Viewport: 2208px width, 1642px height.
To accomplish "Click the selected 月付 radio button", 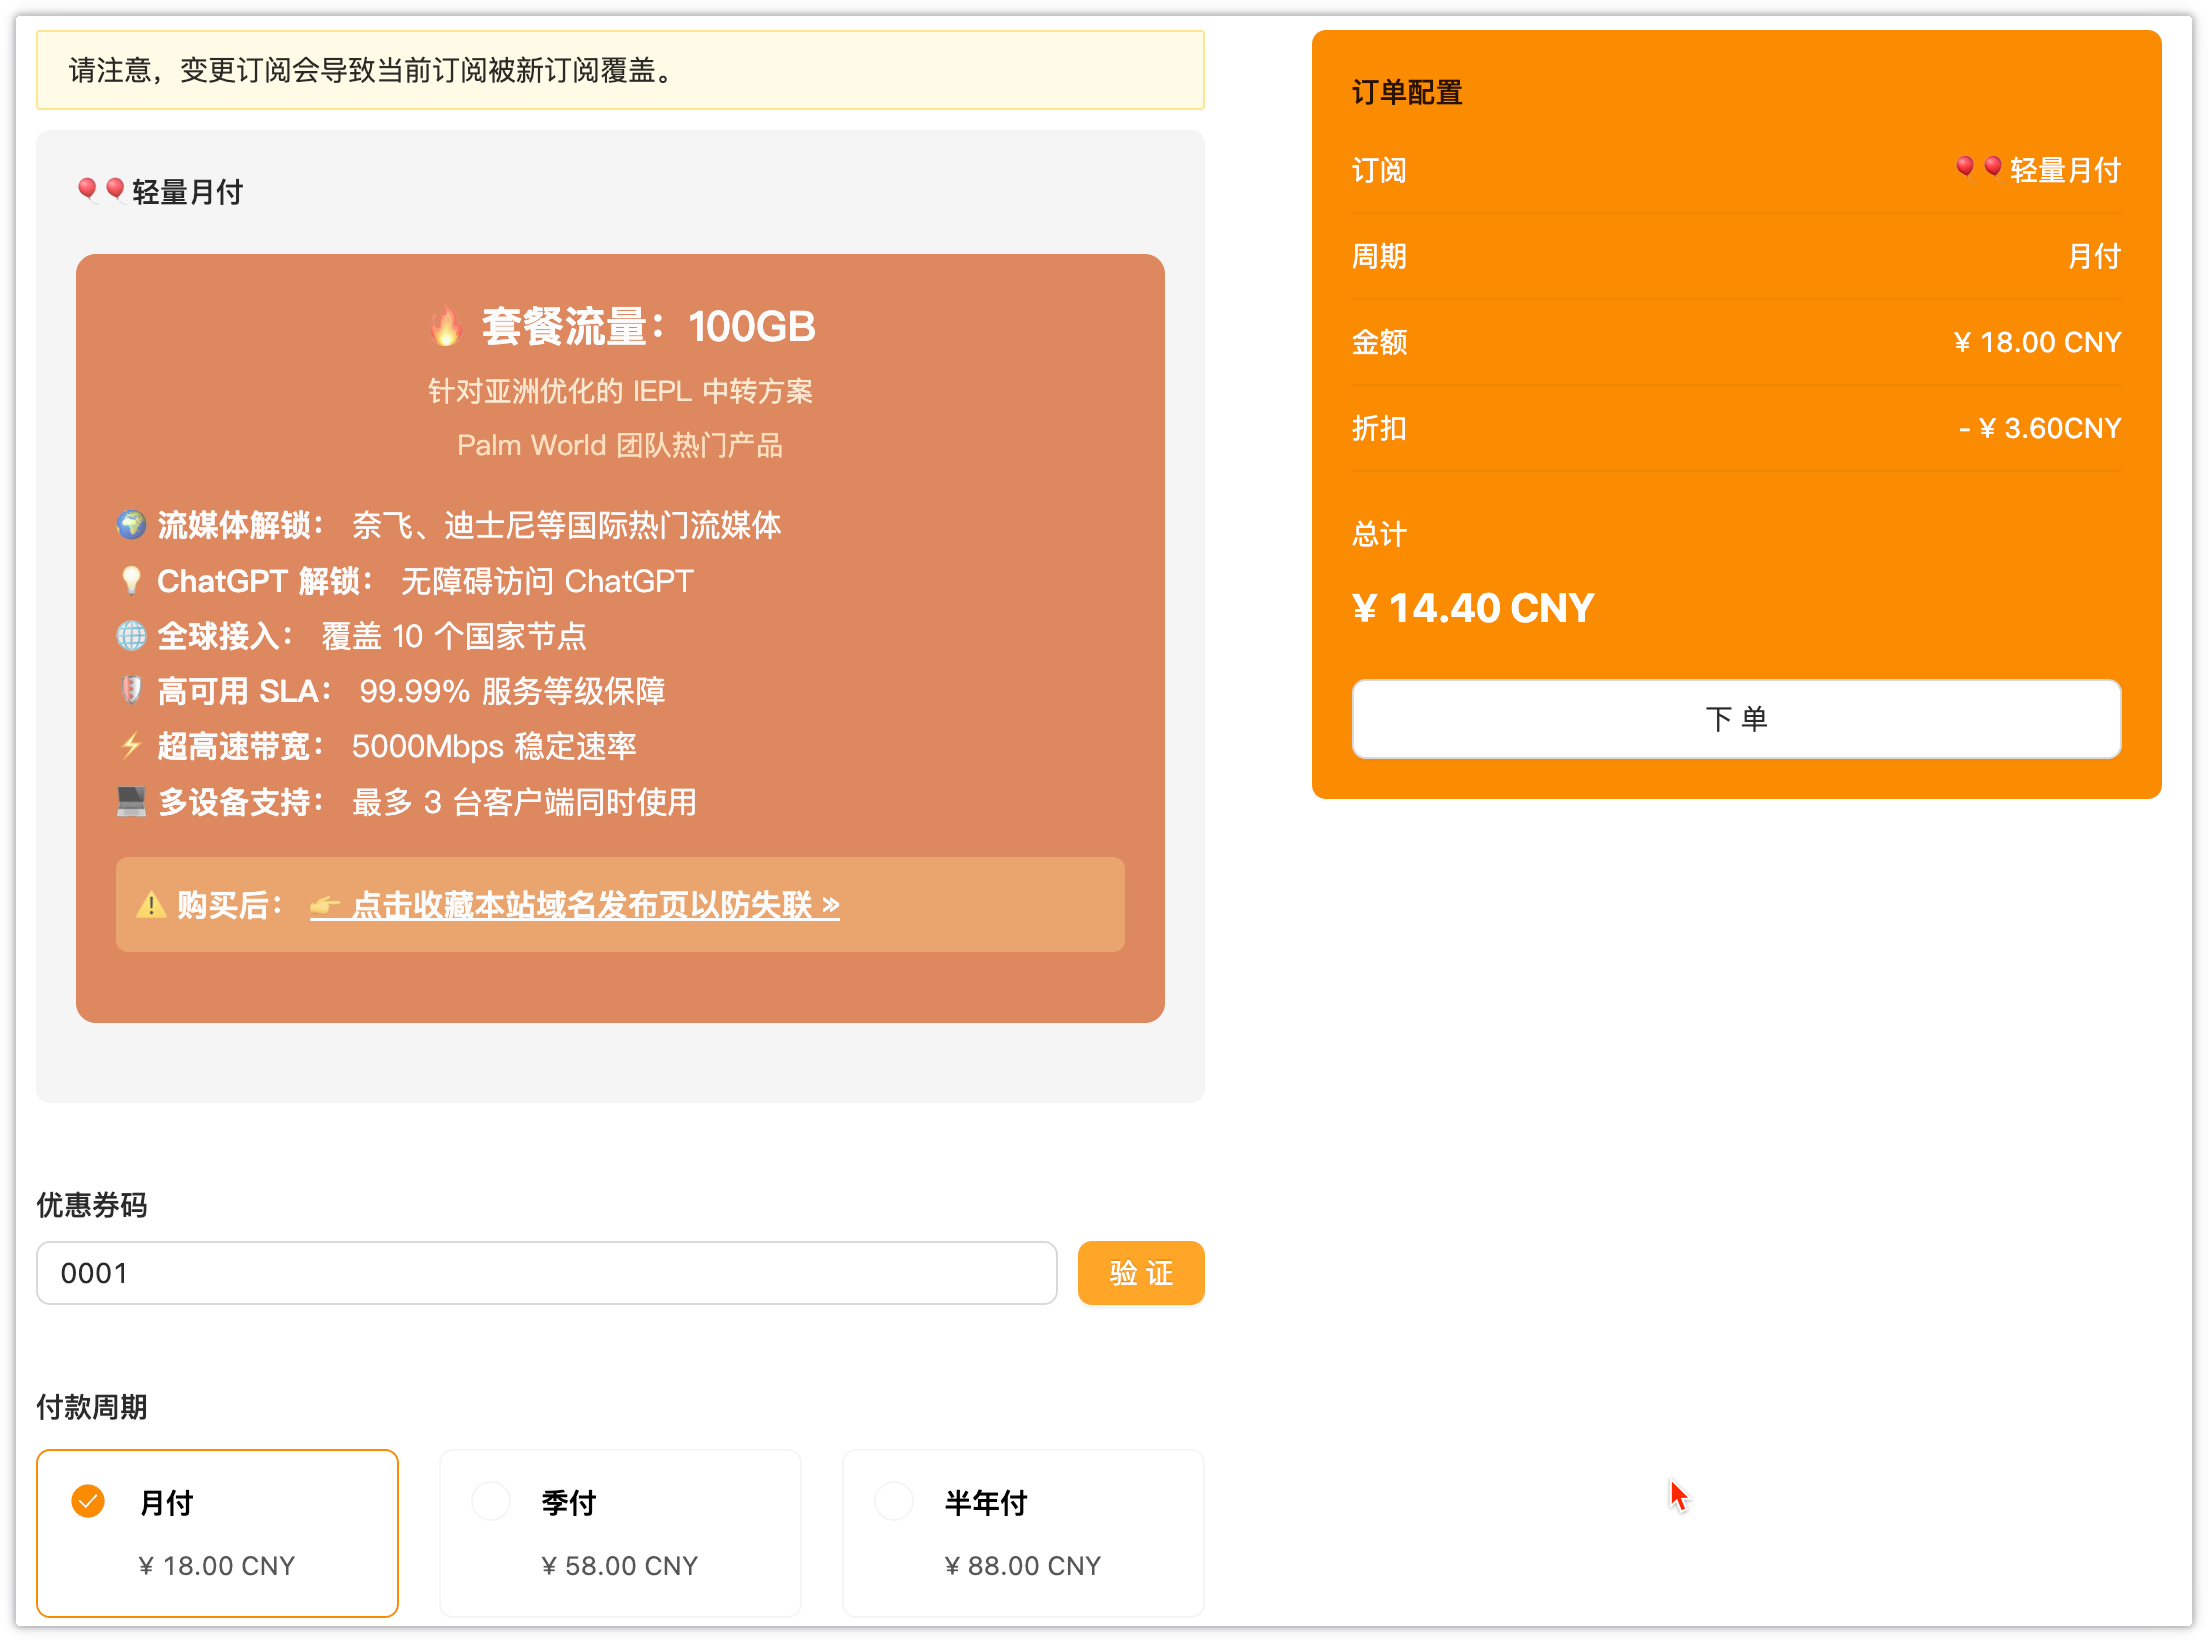I will (x=87, y=1500).
